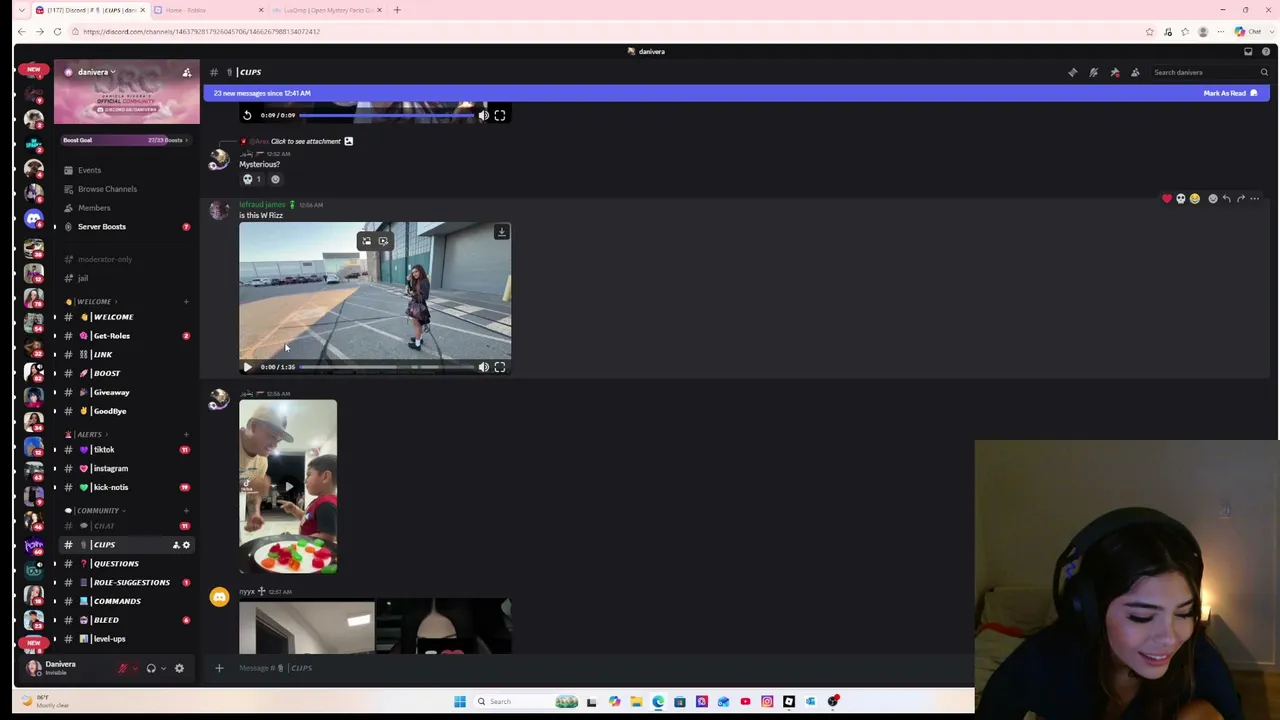This screenshot has width=1280, height=720.
Task: Add skull reaction from hover toolbar
Action: (x=1181, y=199)
